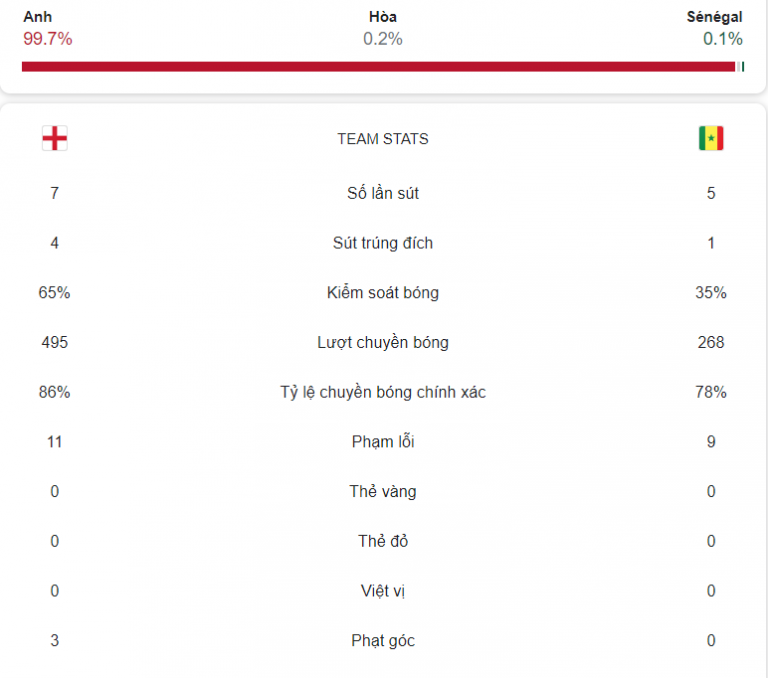This screenshot has width=768, height=678.
Task: Click Senegal's 35% possession value
Action: (711, 292)
